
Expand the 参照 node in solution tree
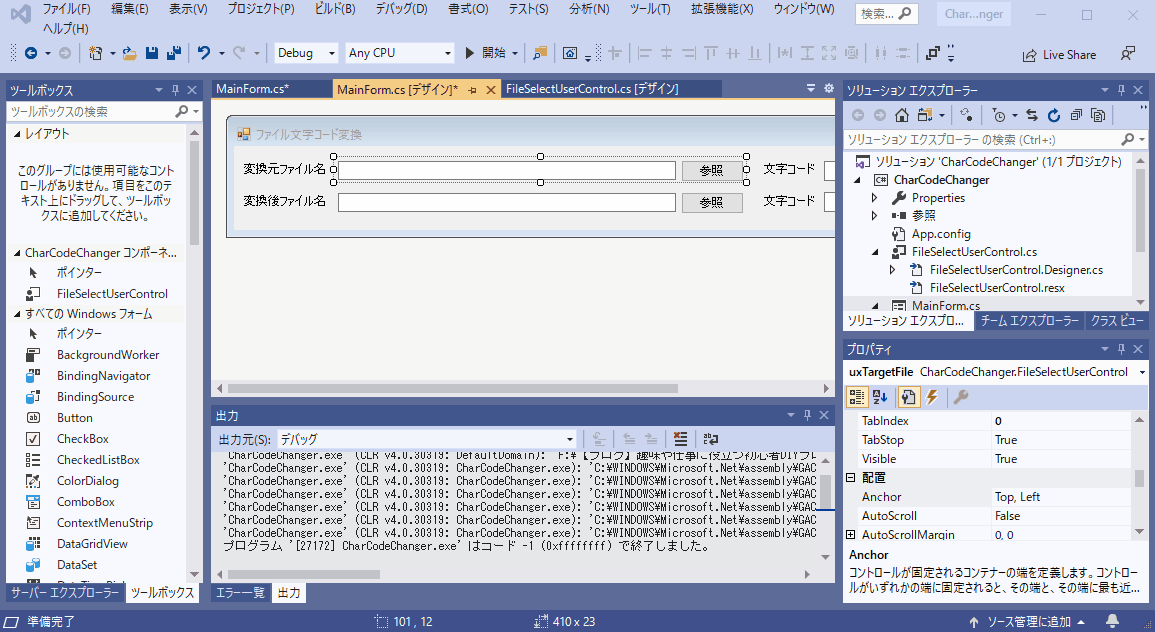coord(874,216)
